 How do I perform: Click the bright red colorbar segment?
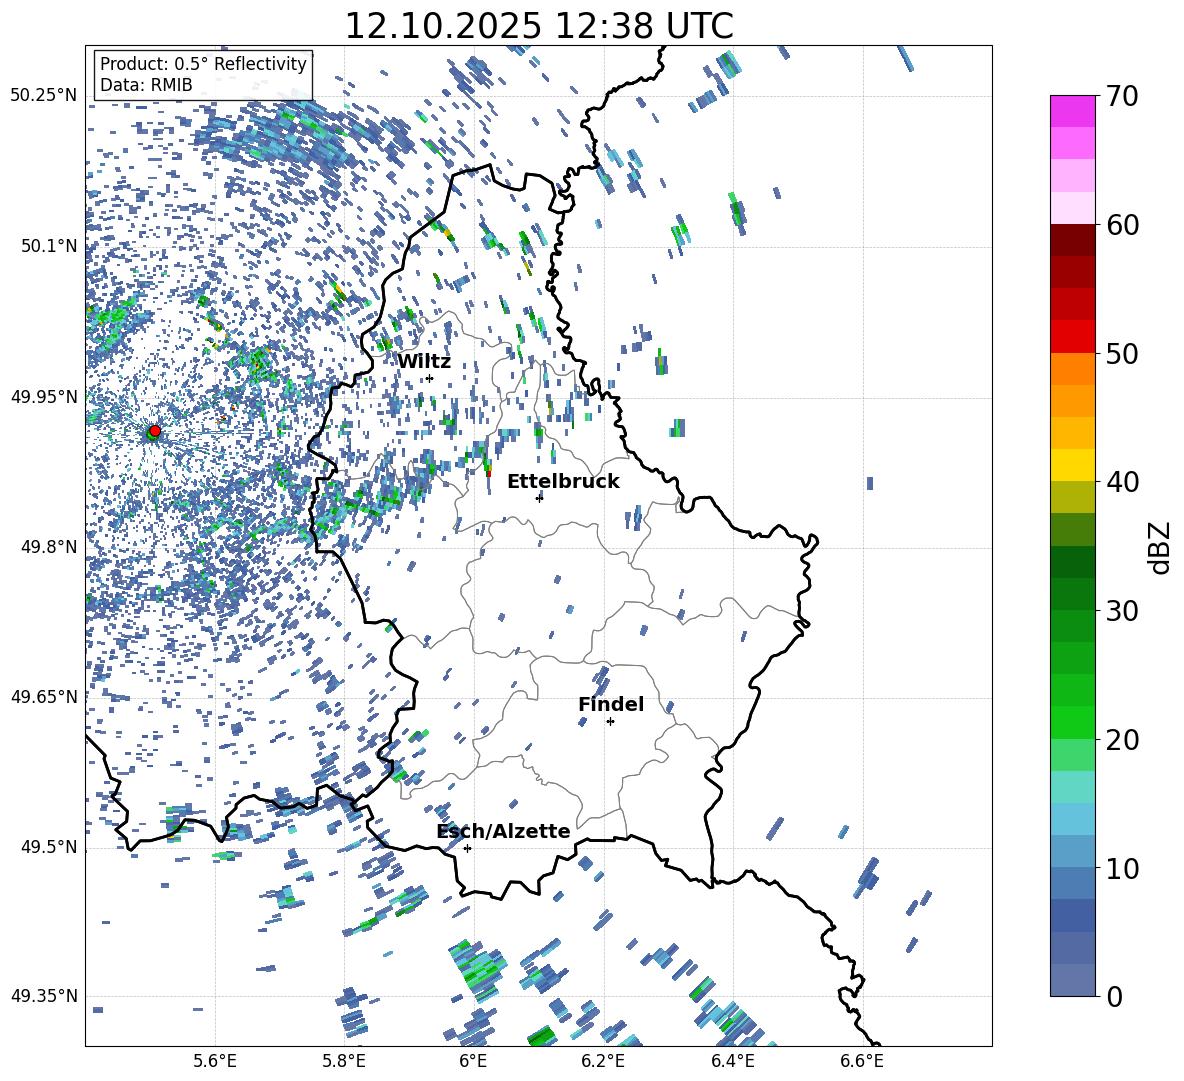coord(1073,337)
